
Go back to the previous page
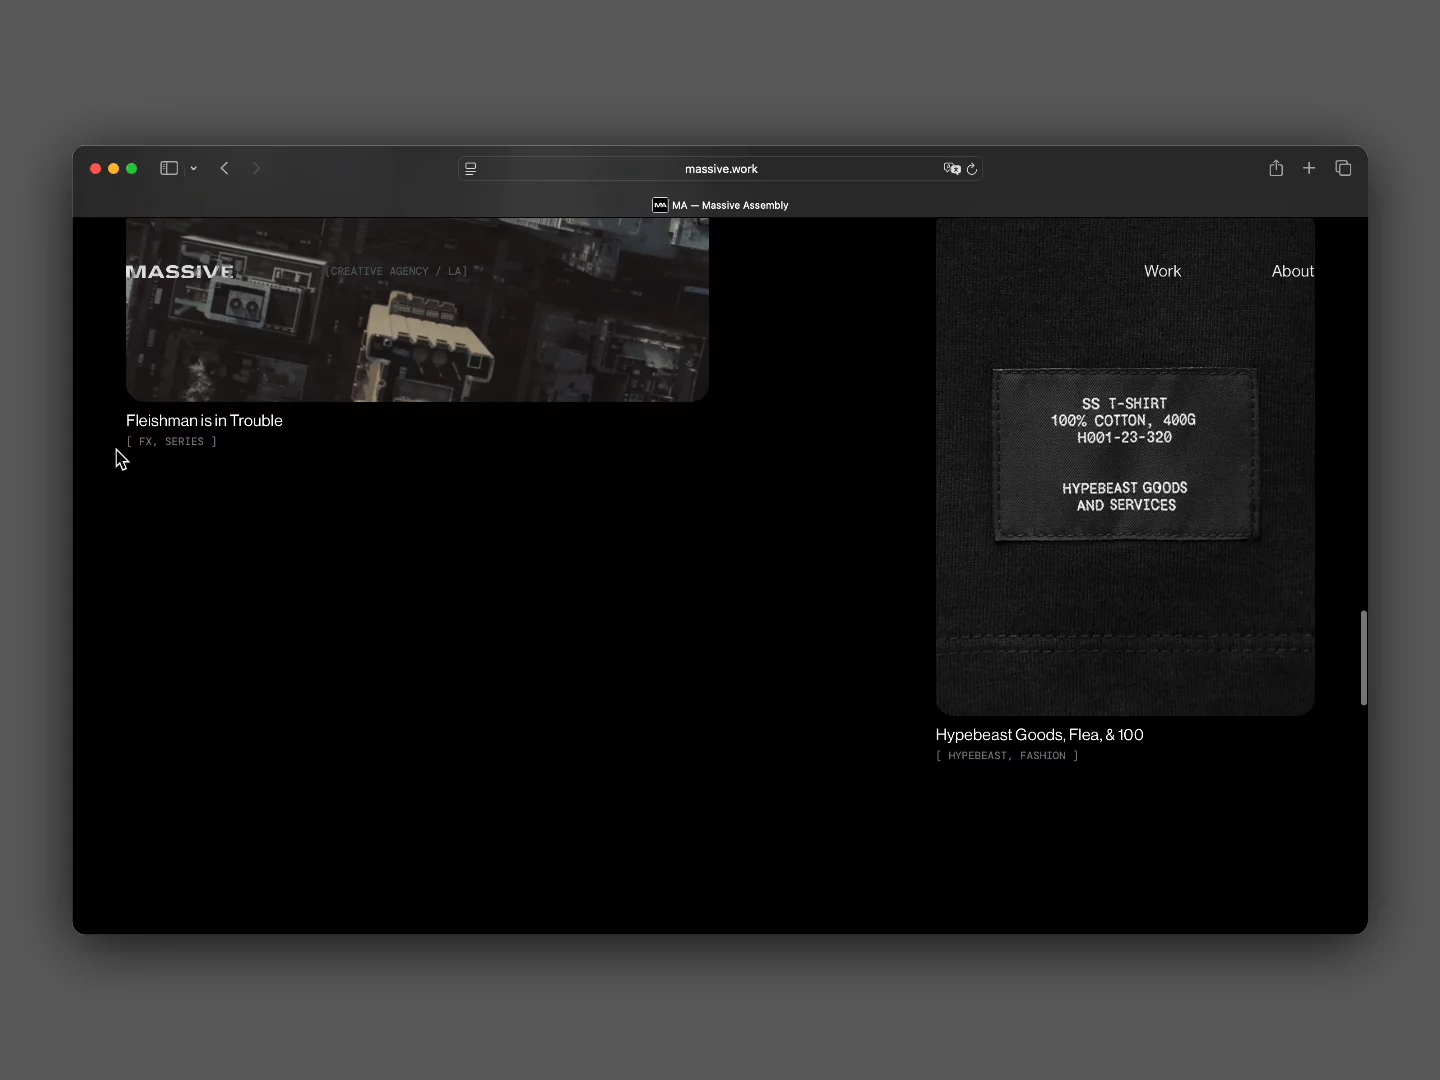coord(225,168)
